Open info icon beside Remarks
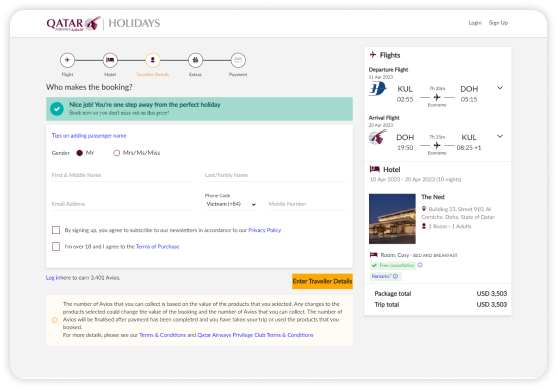The height and width of the screenshot is (389, 557). pyautogui.click(x=395, y=276)
